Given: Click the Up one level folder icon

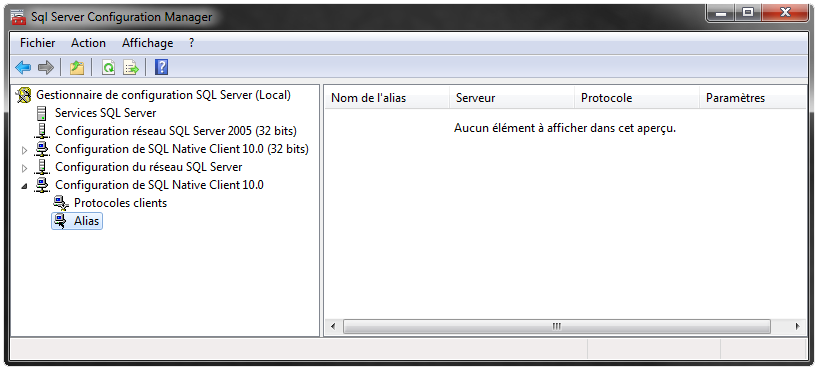Looking at the screenshot, I should [77, 67].
